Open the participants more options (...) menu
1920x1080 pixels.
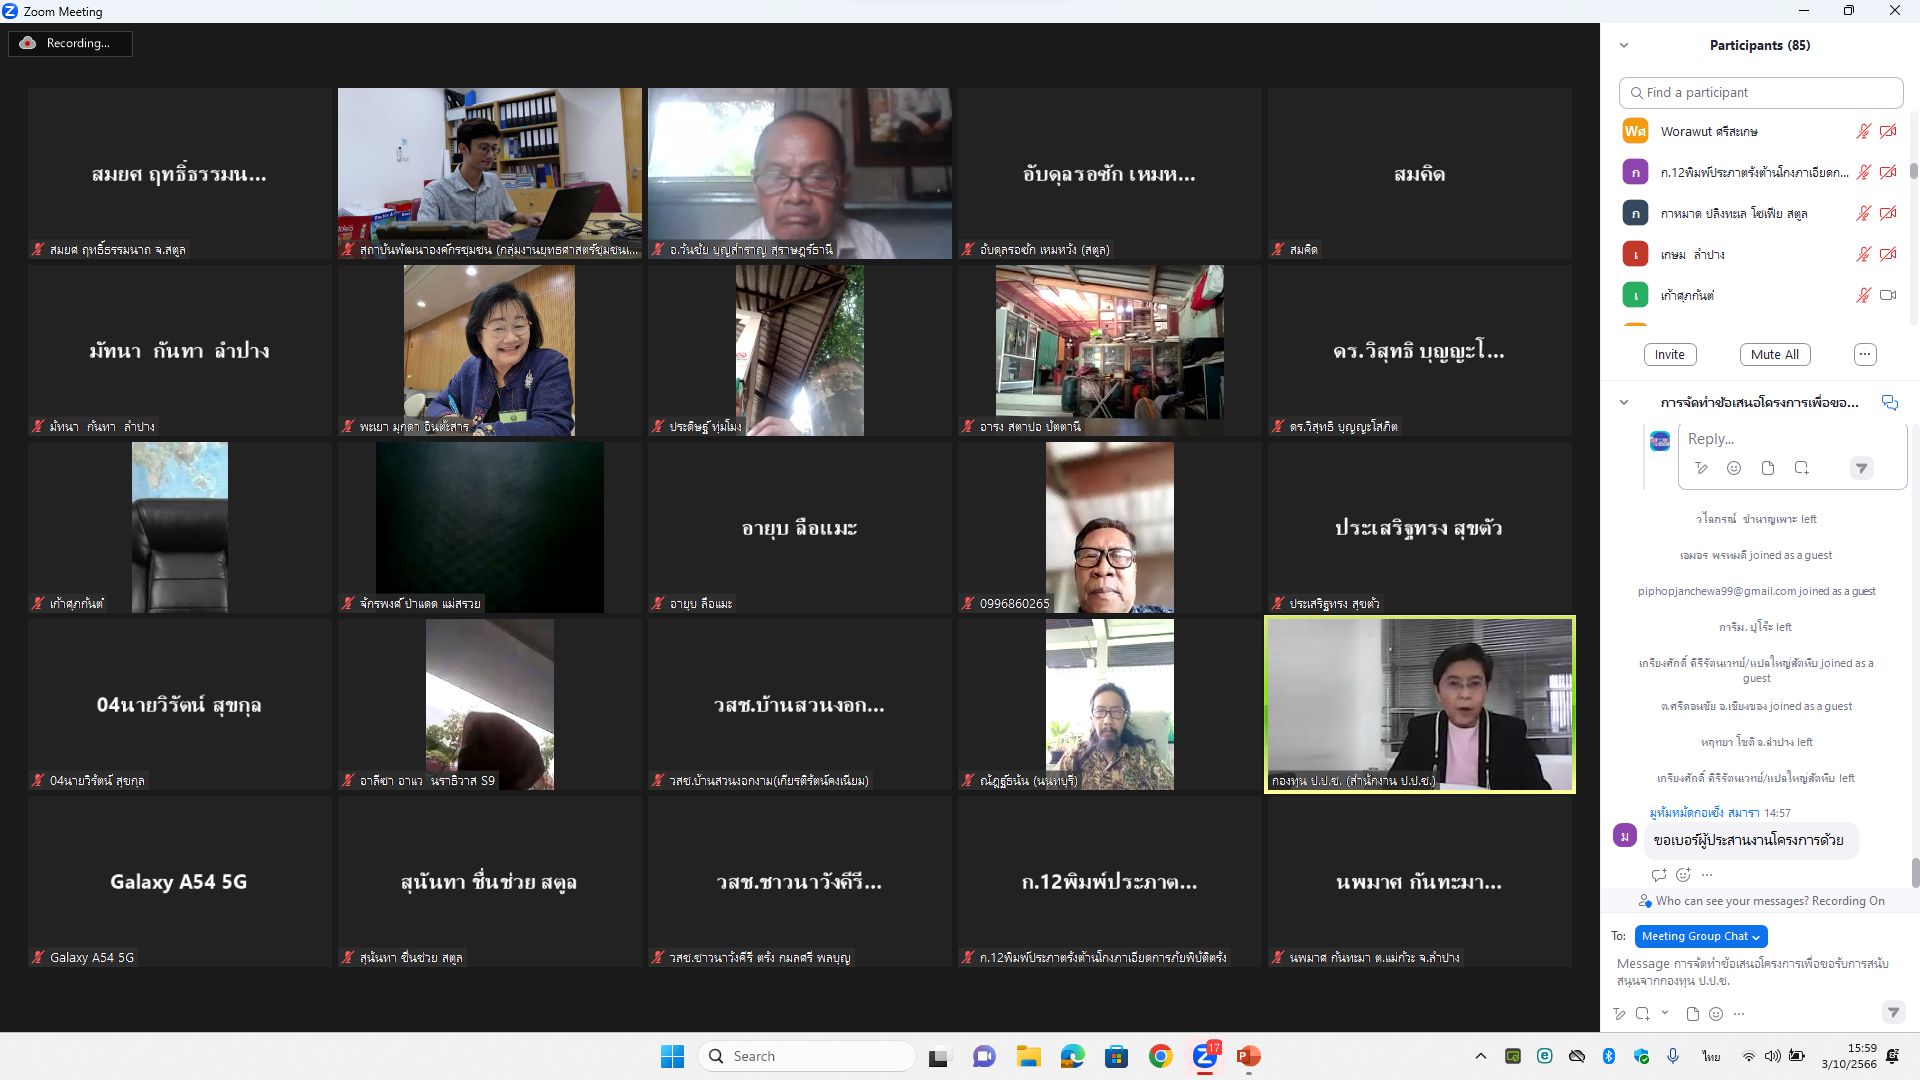[x=1864, y=354]
